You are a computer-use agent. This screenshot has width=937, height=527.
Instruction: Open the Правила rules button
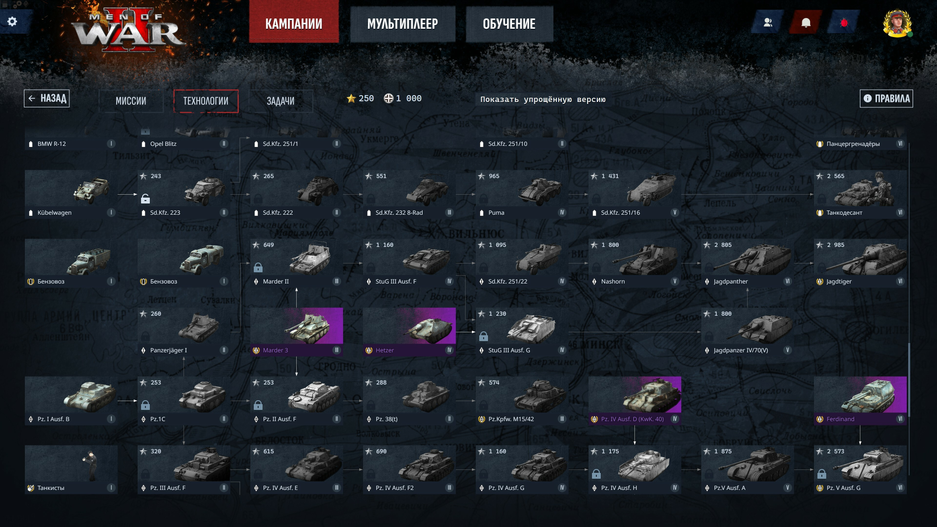[886, 99]
